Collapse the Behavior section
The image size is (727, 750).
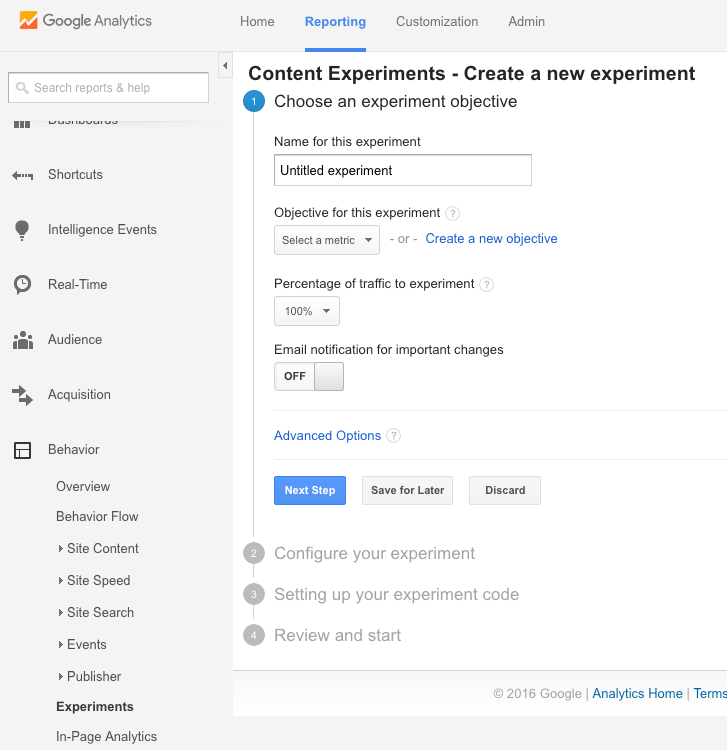(74, 450)
